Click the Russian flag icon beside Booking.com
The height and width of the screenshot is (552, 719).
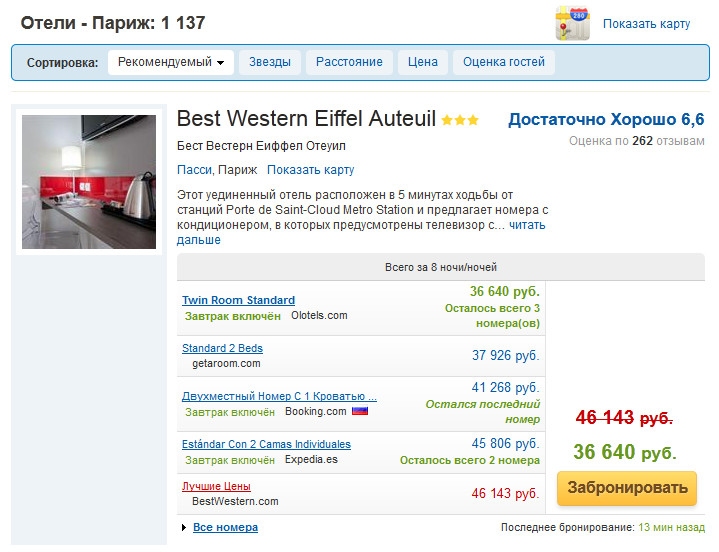pos(360,411)
